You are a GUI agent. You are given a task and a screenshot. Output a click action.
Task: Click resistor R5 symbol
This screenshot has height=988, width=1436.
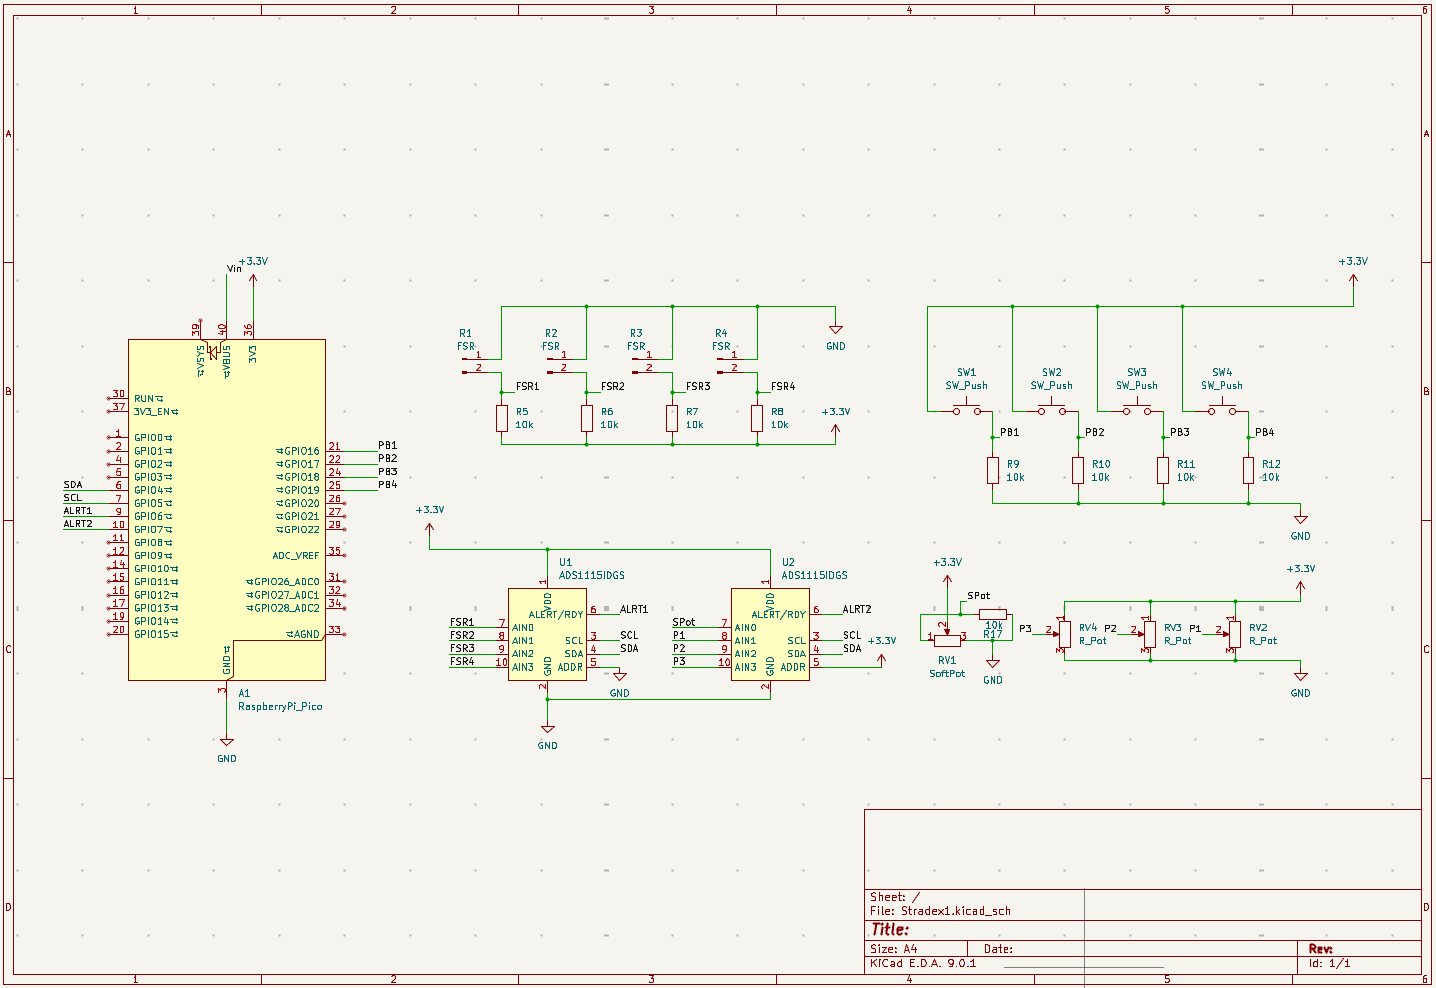(502, 418)
